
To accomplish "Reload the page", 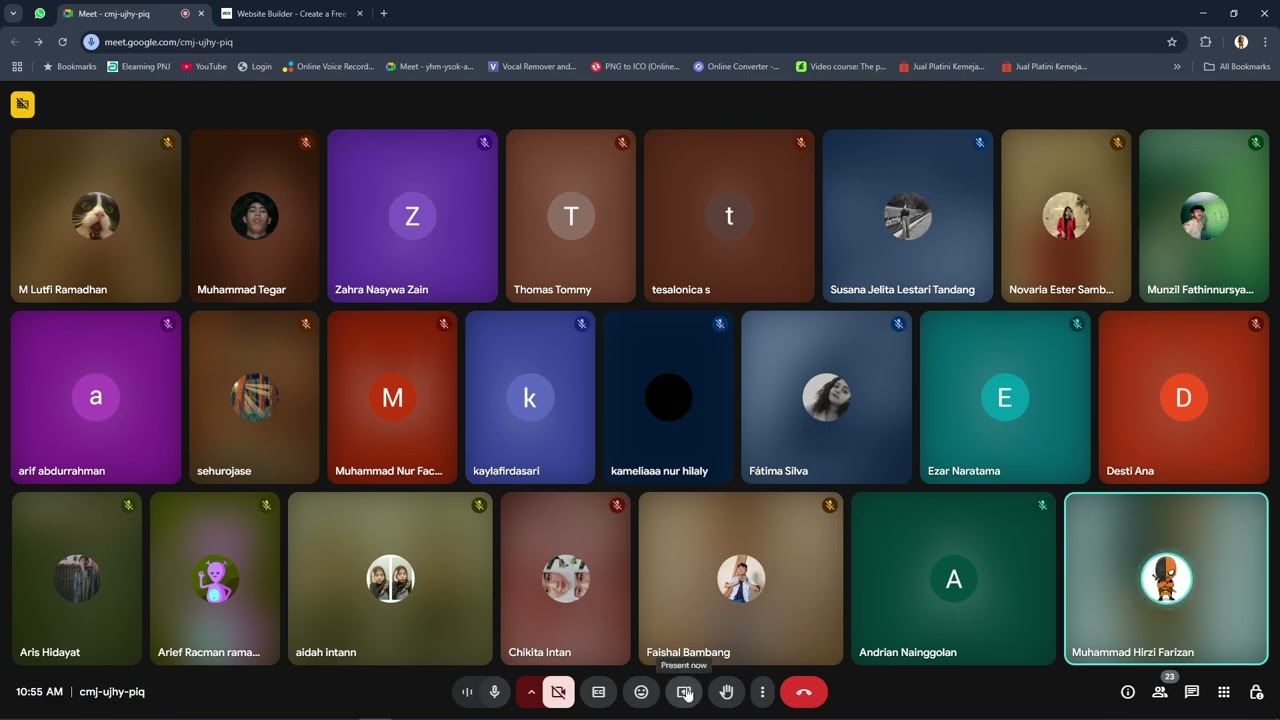I will [62, 42].
